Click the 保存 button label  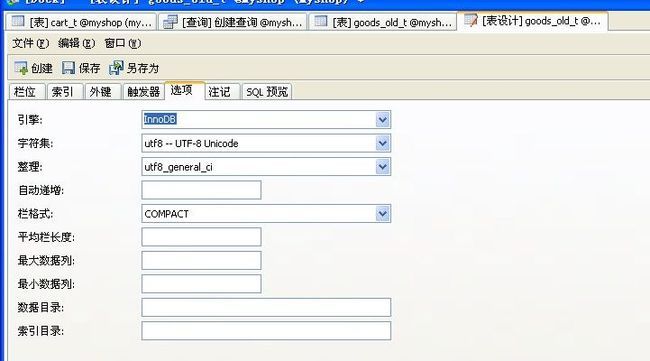[x=90, y=68]
